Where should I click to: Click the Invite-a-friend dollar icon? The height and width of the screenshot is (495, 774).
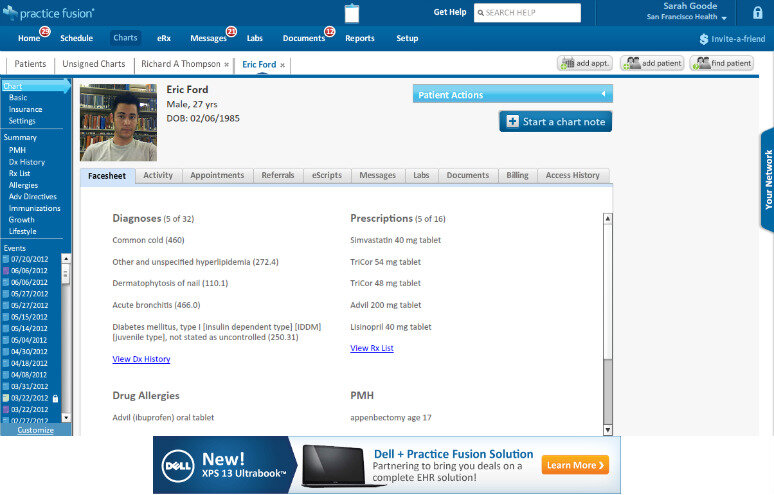click(705, 39)
